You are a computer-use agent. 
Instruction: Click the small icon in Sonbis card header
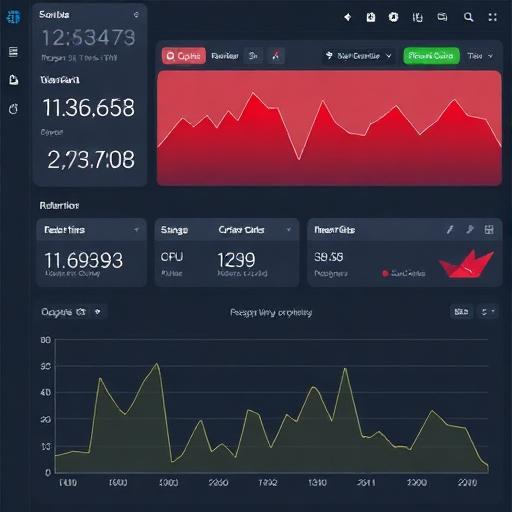coord(136,15)
